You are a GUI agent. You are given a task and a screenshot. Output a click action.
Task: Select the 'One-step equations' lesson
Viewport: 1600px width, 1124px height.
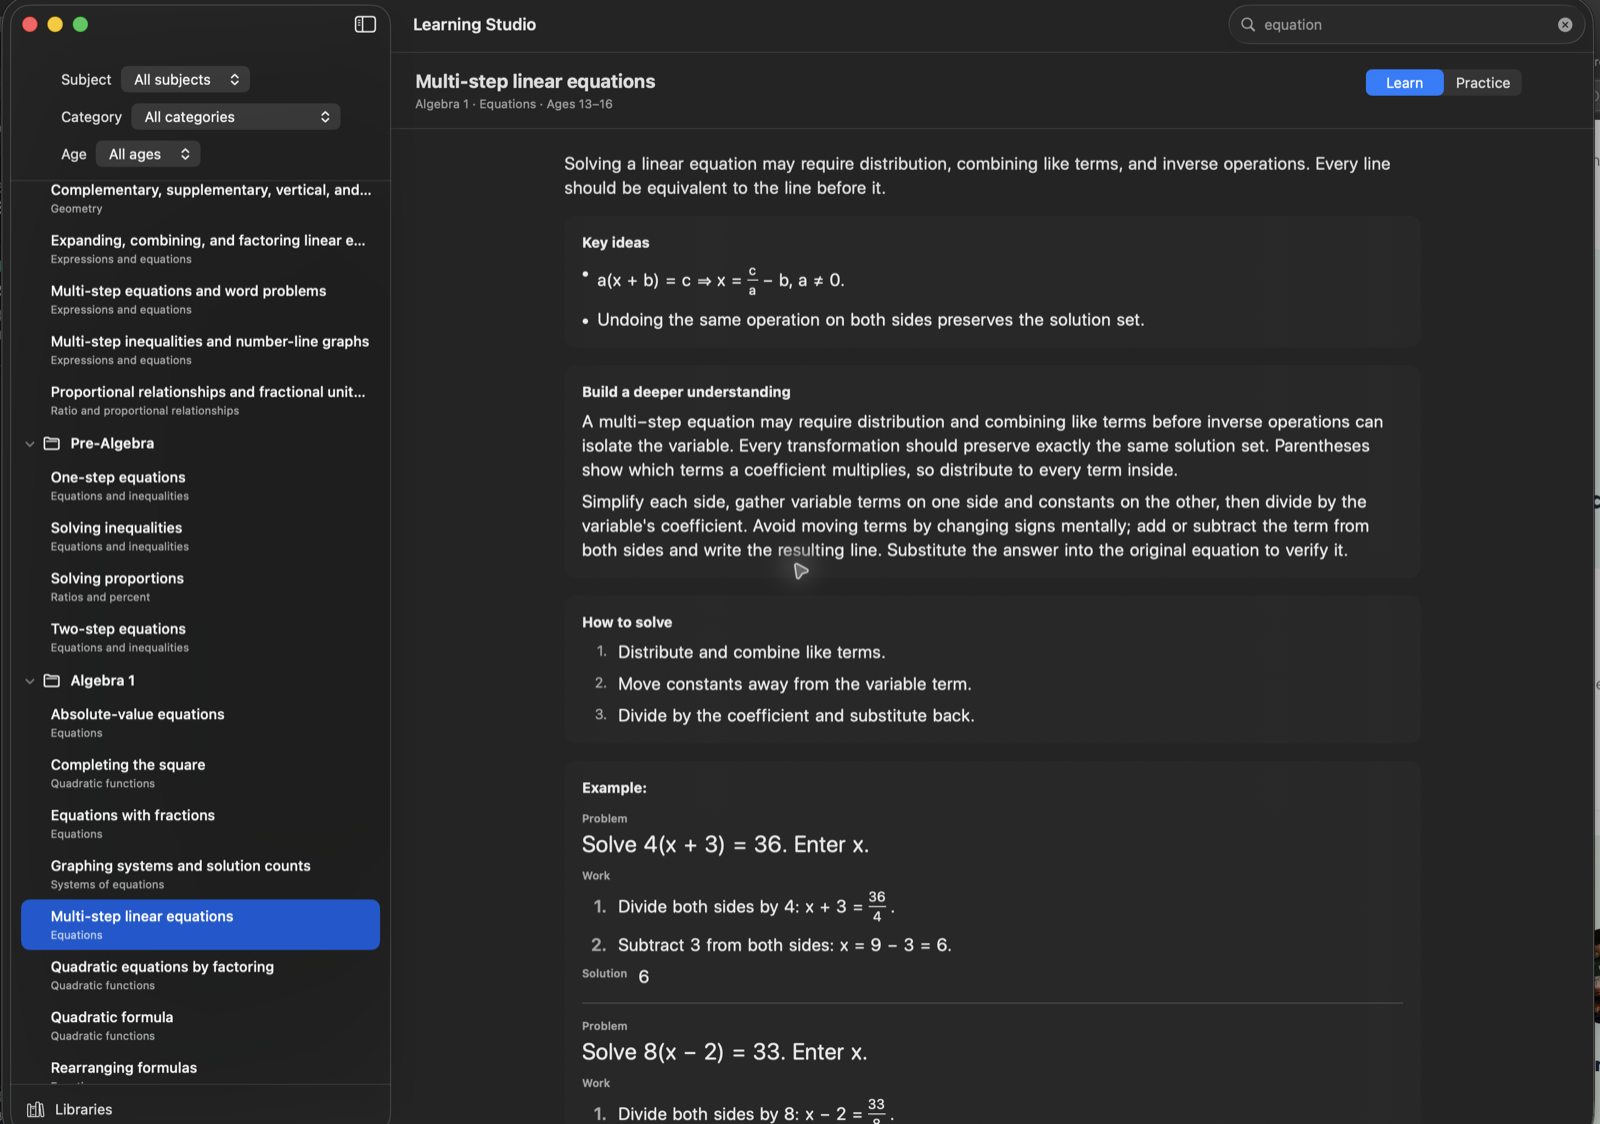point(200,486)
